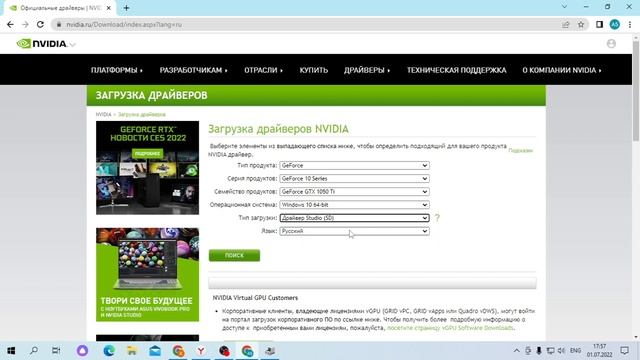Open File Explorer from the taskbar
This screenshot has width=640, height=360.
coord(131,351)
